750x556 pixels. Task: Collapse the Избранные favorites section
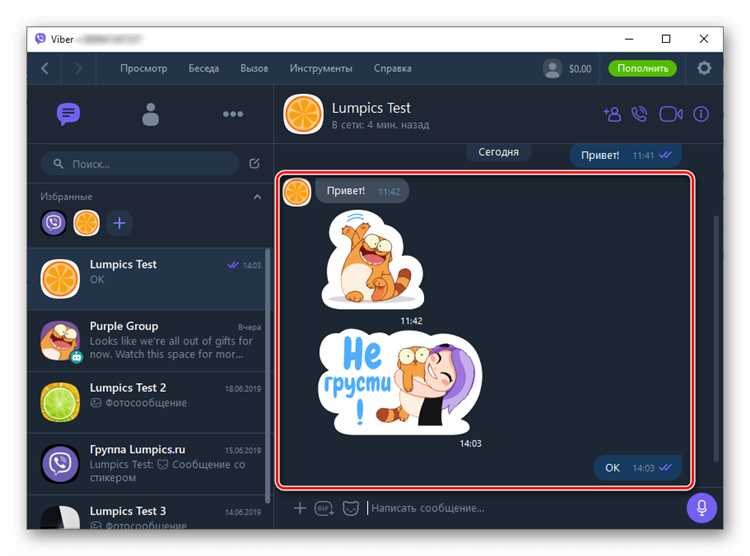tap(257, 197)
